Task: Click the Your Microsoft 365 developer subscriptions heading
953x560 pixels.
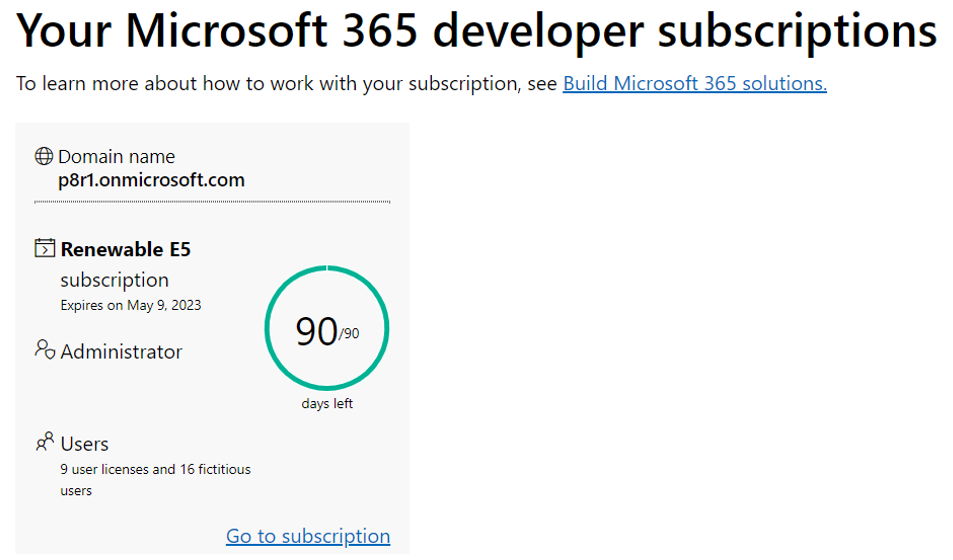Action: [476, 30]
